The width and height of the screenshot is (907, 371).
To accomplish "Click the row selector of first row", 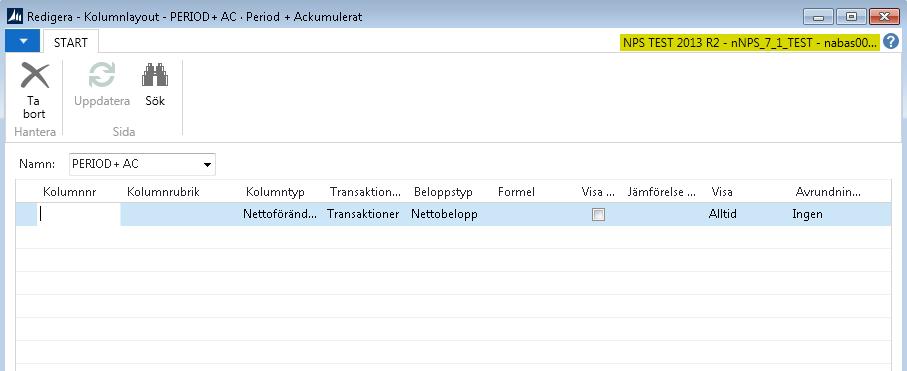I will (x=26, y=214).
